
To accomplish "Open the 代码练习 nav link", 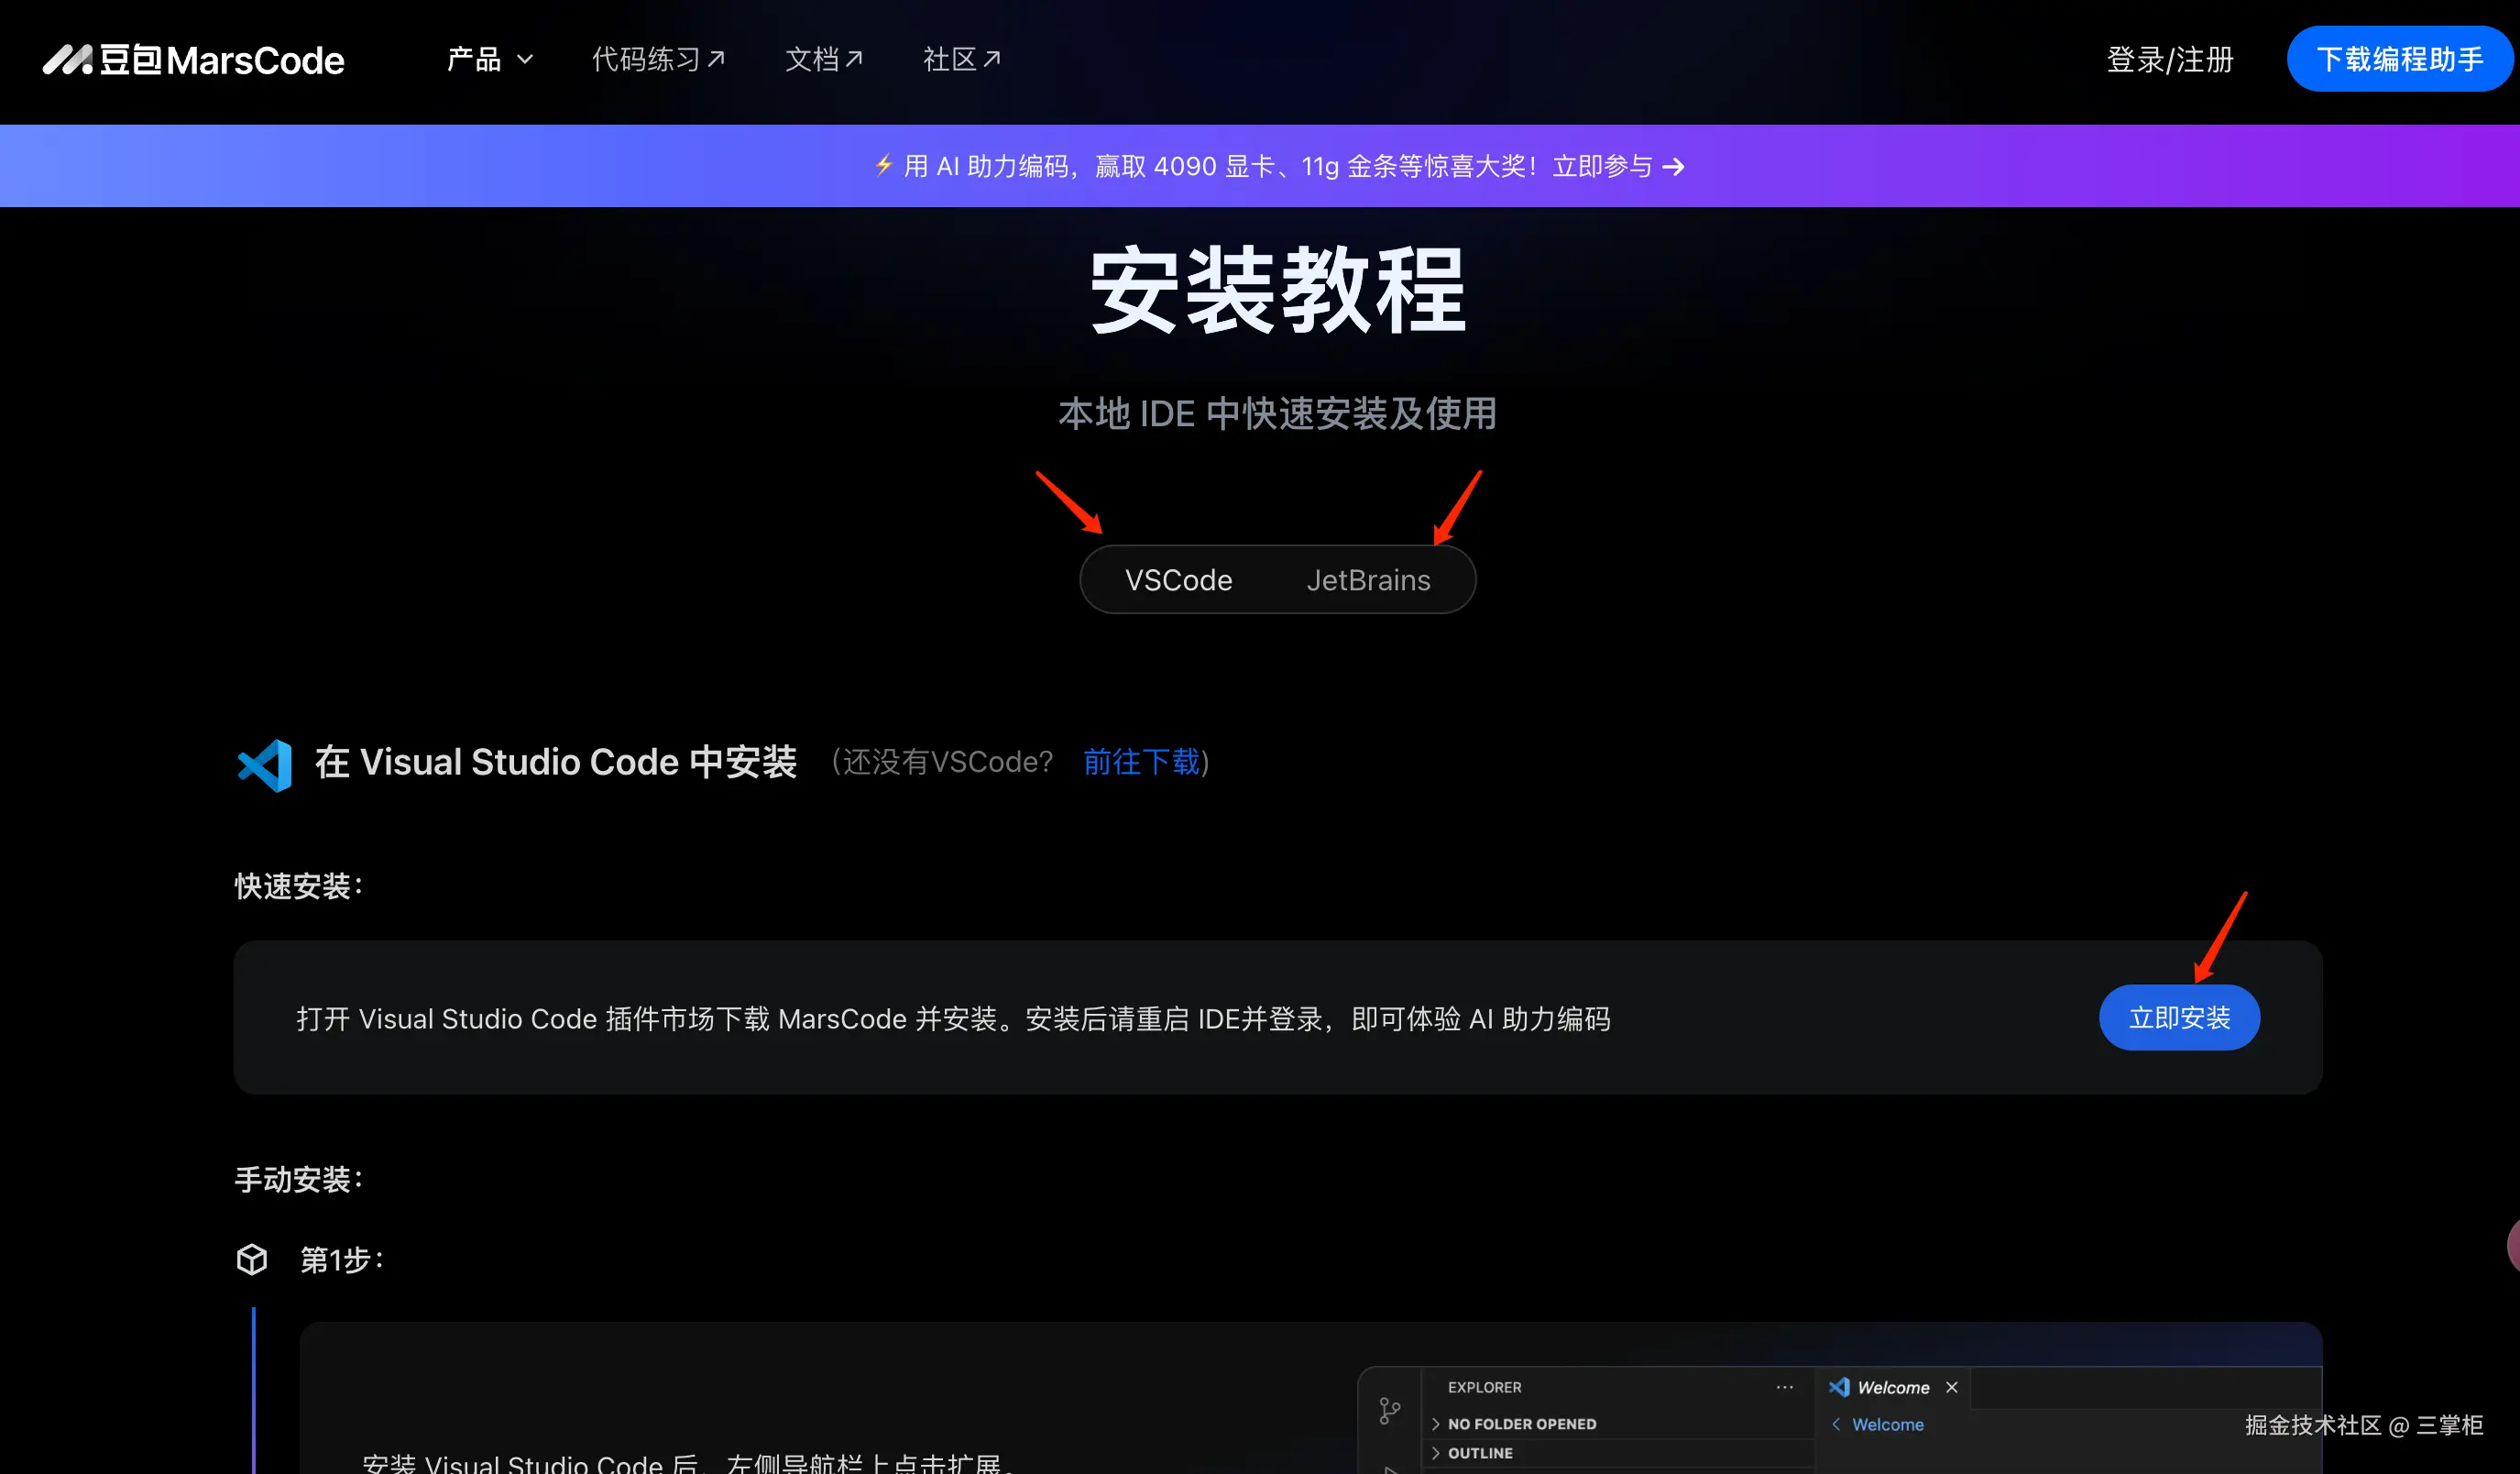I will (x=658, y=60).
